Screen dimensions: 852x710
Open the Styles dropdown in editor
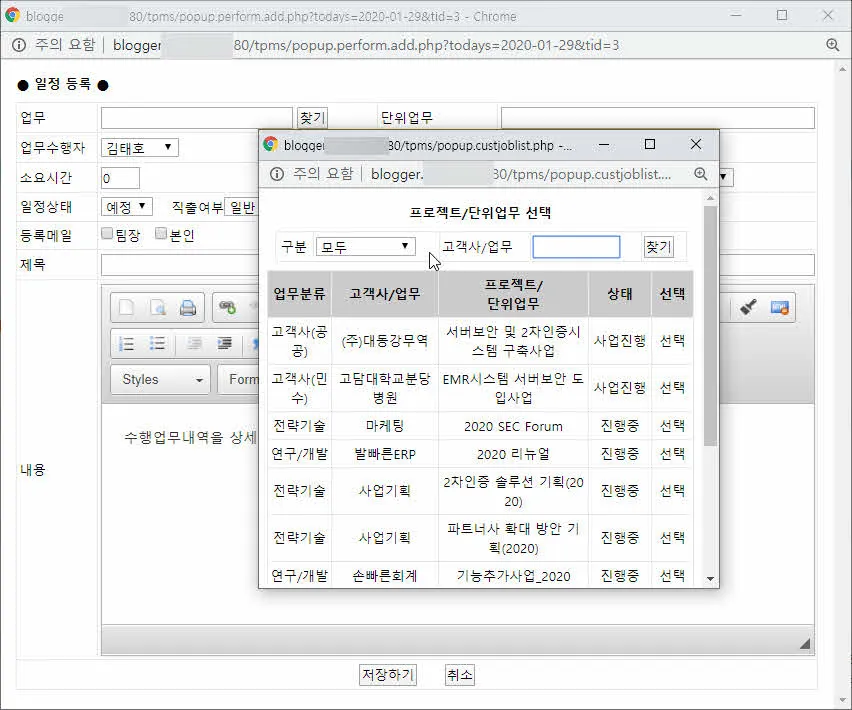(160, 379)
